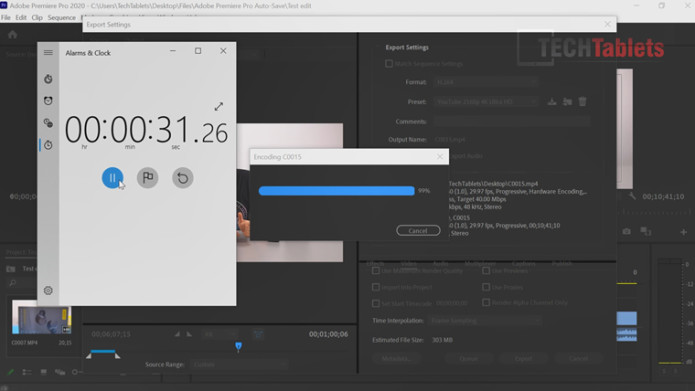
Task: Toggle Set Start Timecode checkbox
Action: tap(376, 303)
